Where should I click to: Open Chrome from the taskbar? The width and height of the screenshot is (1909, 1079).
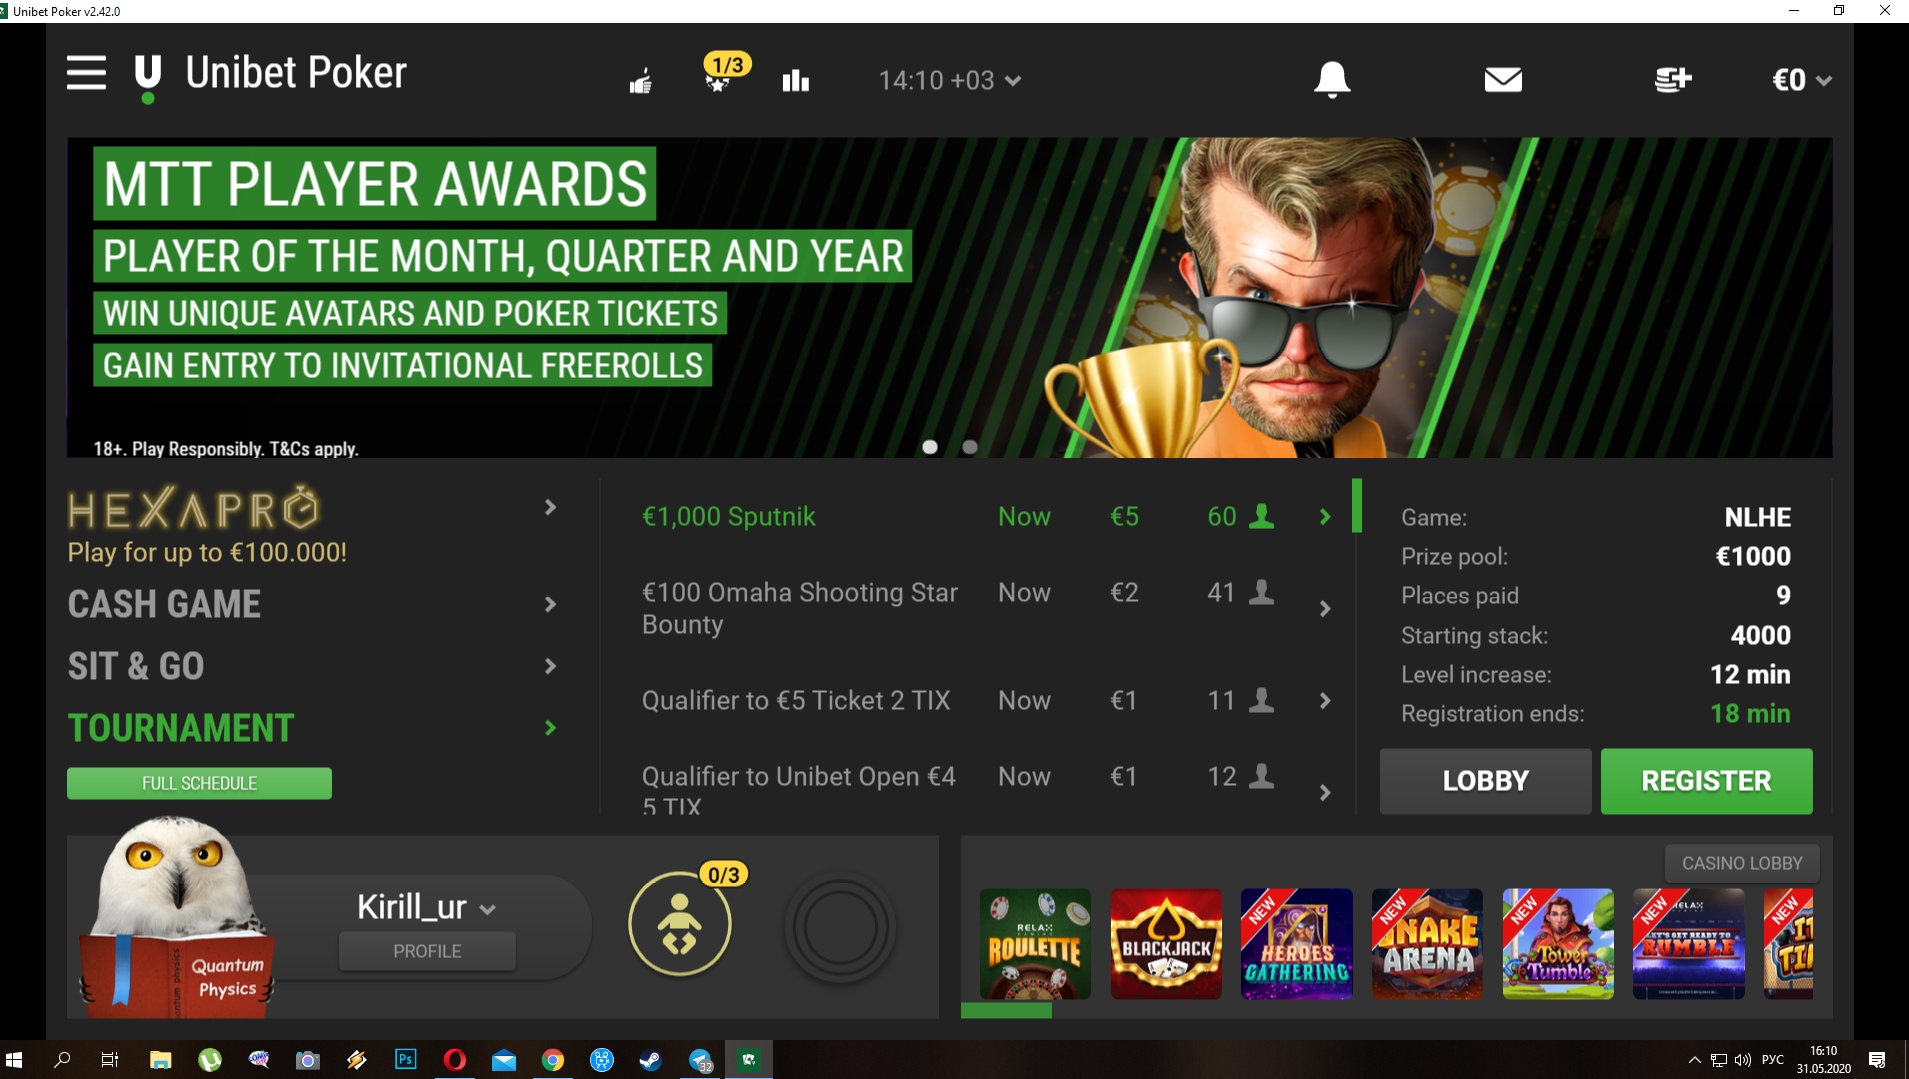click(552, 1060)
